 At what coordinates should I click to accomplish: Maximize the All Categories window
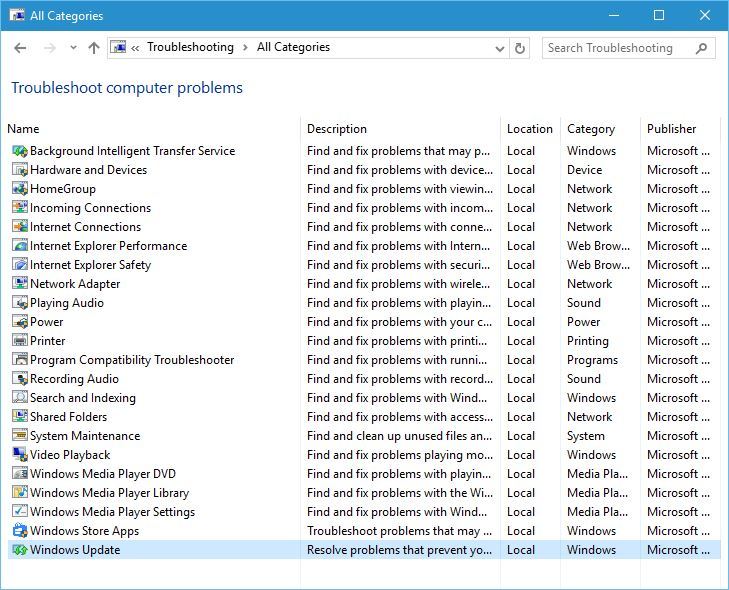point(659,15)
